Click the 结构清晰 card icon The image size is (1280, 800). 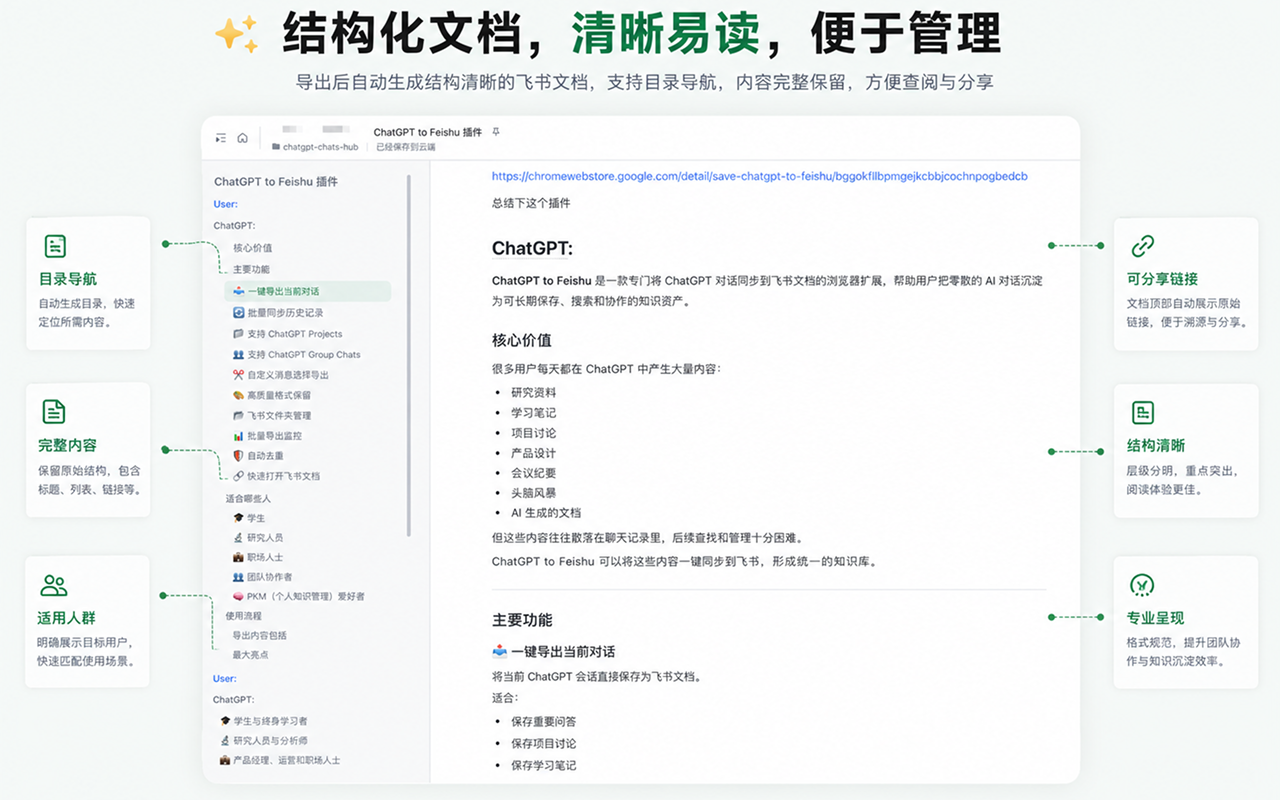click(1142, 412)
